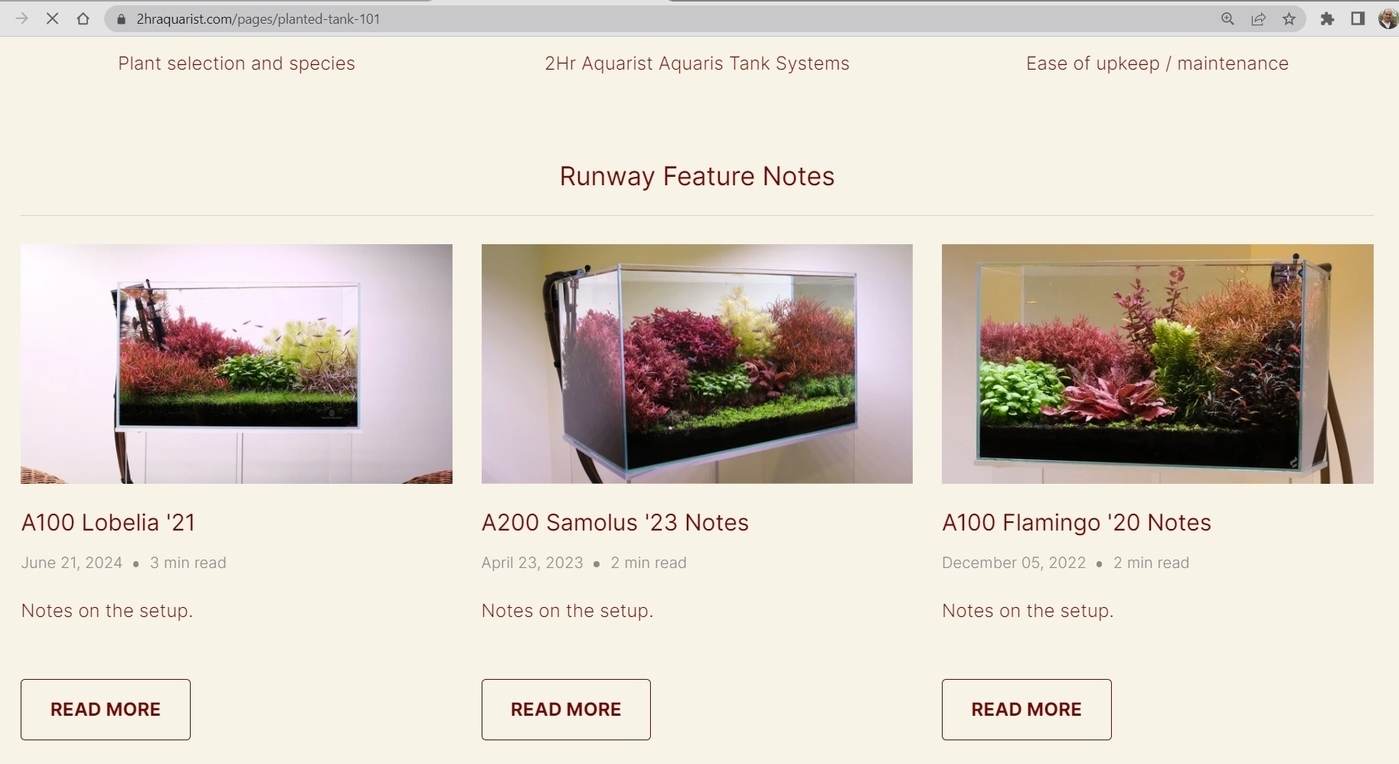
Task: Click '2 min read' under A200 Samolus
Action: click(649, 563)
